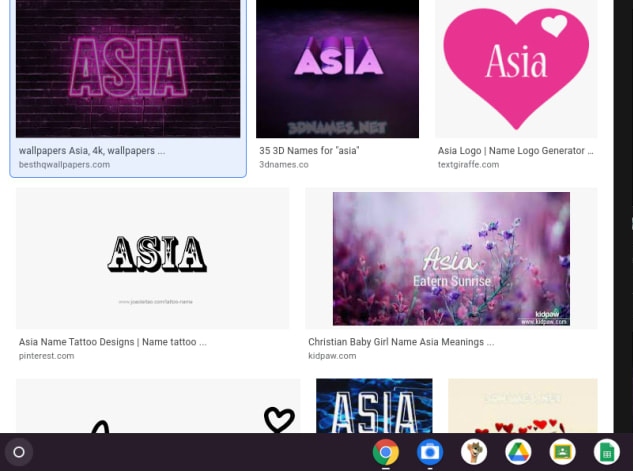Open the Asia Eatern Sunrise flower image
The width and height of the screenshot is (633, 471).
click(x=451, y=258)
